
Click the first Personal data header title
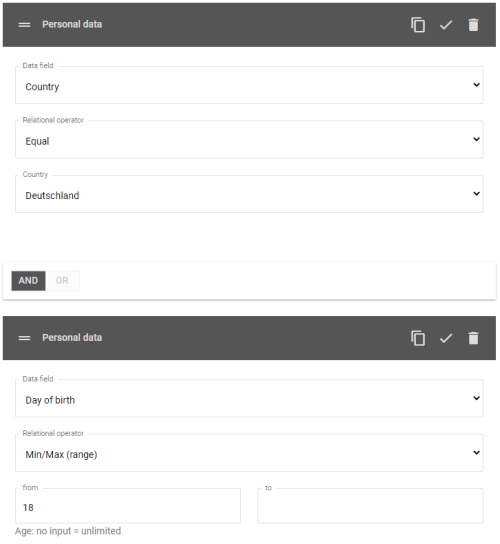(x=72, y=24)
